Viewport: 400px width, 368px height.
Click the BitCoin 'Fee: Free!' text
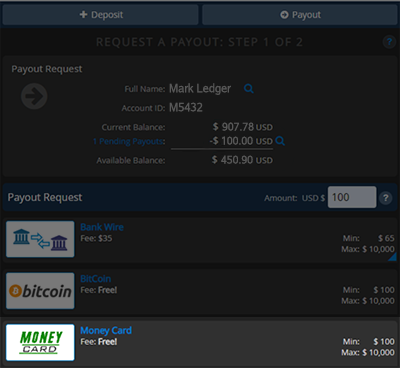click(x=99, y=290)
